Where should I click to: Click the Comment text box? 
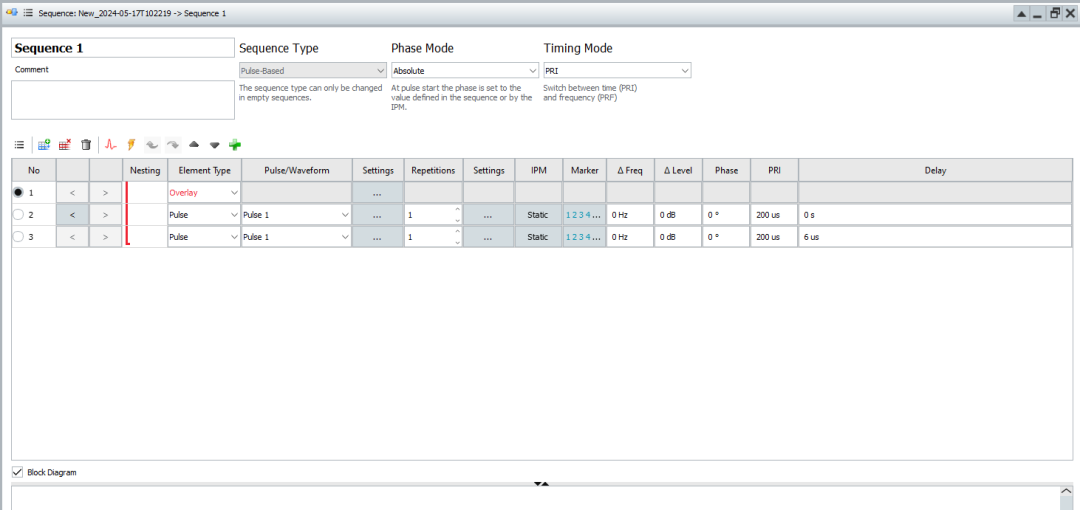(122, 100)
